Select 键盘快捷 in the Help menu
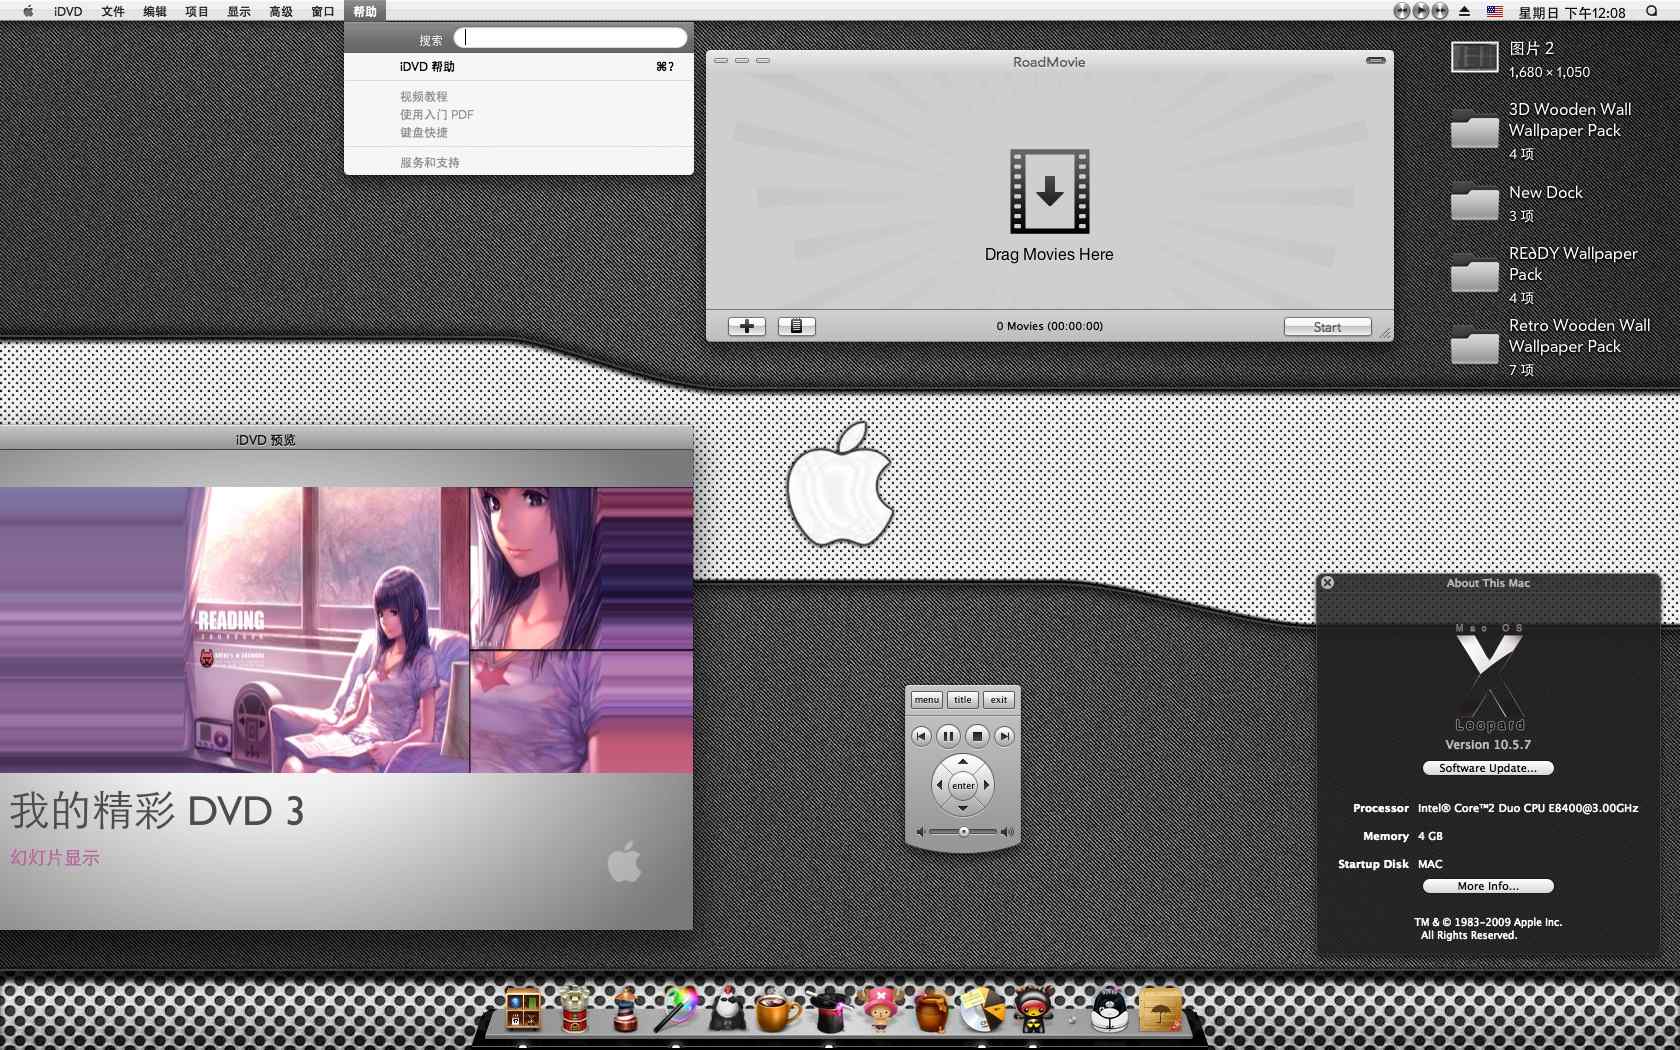The width and height of the screenshot is (1680, 1050). click(519, 133)
